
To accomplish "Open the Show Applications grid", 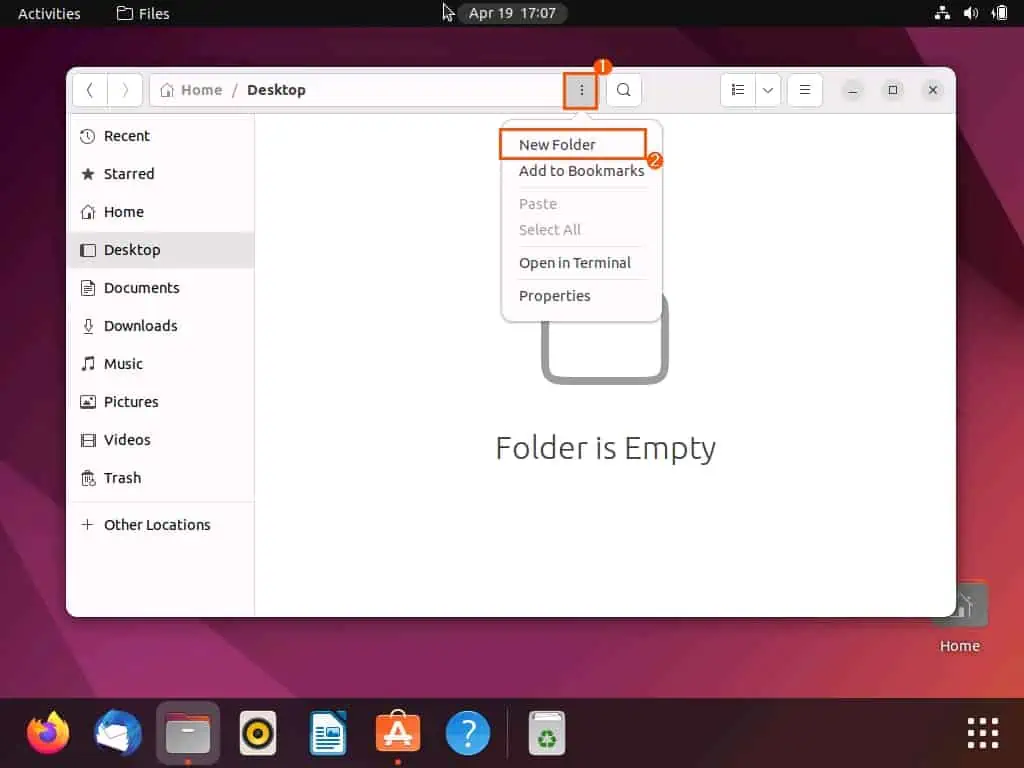I will 982,734.
